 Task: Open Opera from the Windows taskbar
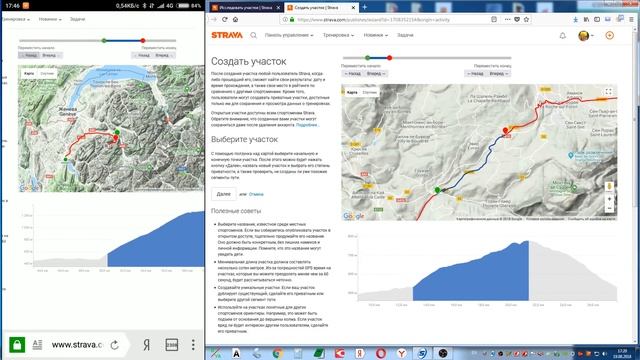pos(381,353)
